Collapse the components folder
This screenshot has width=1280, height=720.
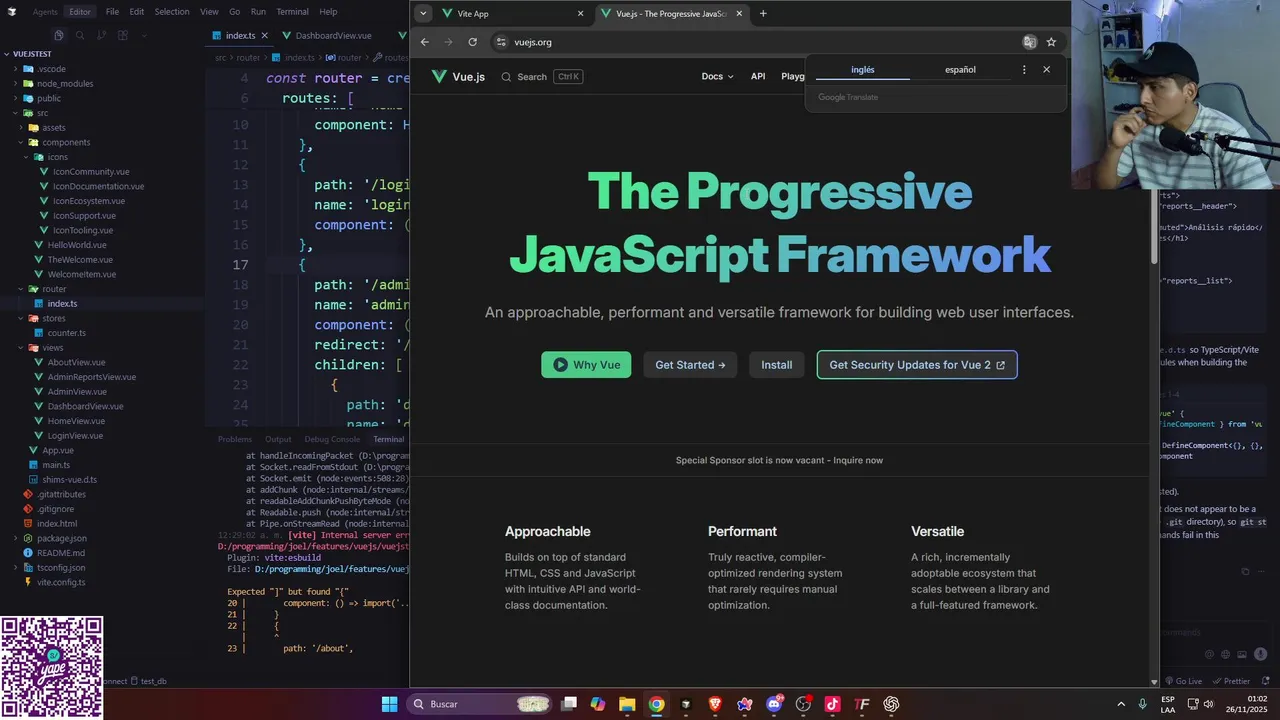point(66,142)
